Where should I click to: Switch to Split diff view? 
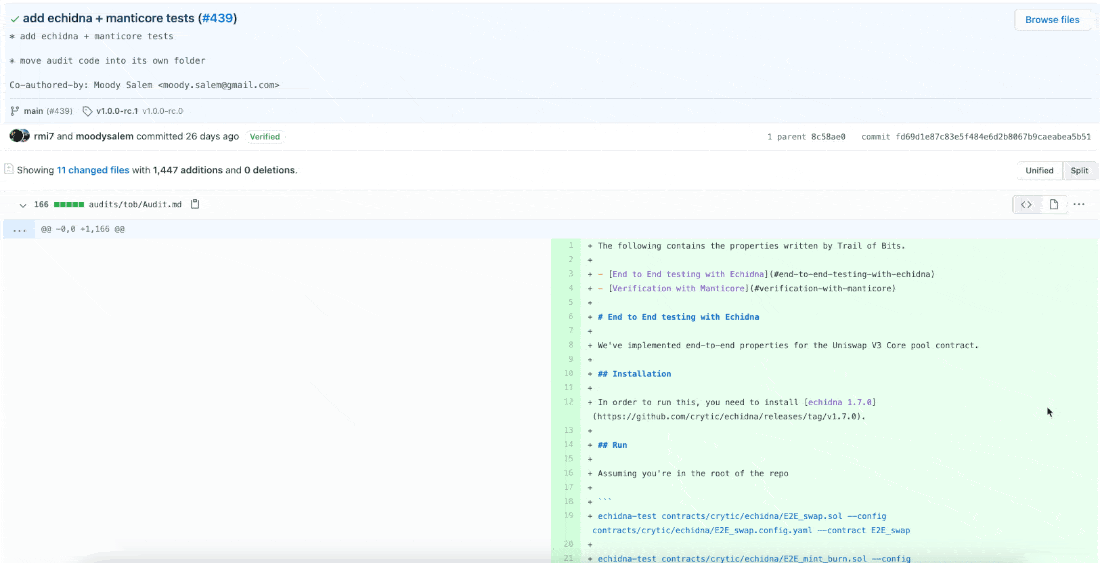tap(1080, 170)
